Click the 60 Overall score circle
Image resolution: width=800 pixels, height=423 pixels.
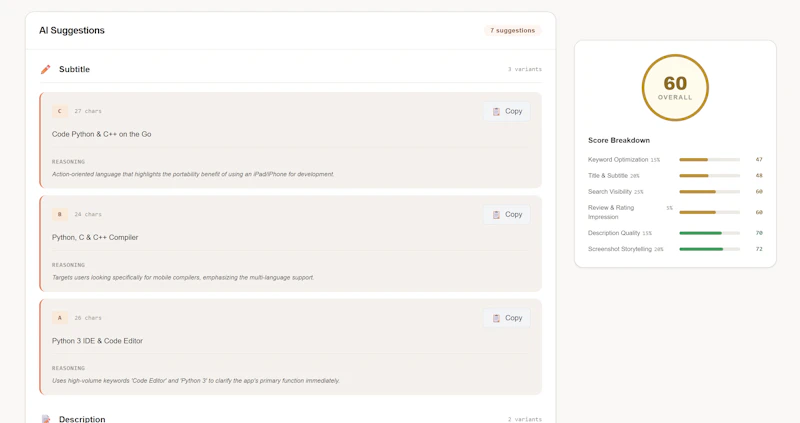[675, 88]
